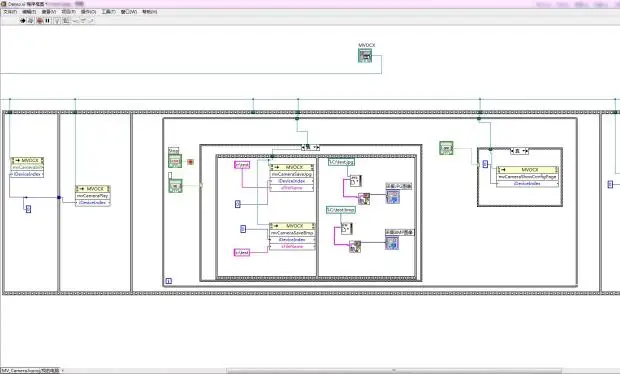Toggle the Retain Wire Values toolbar icon

tap(66, 21)
